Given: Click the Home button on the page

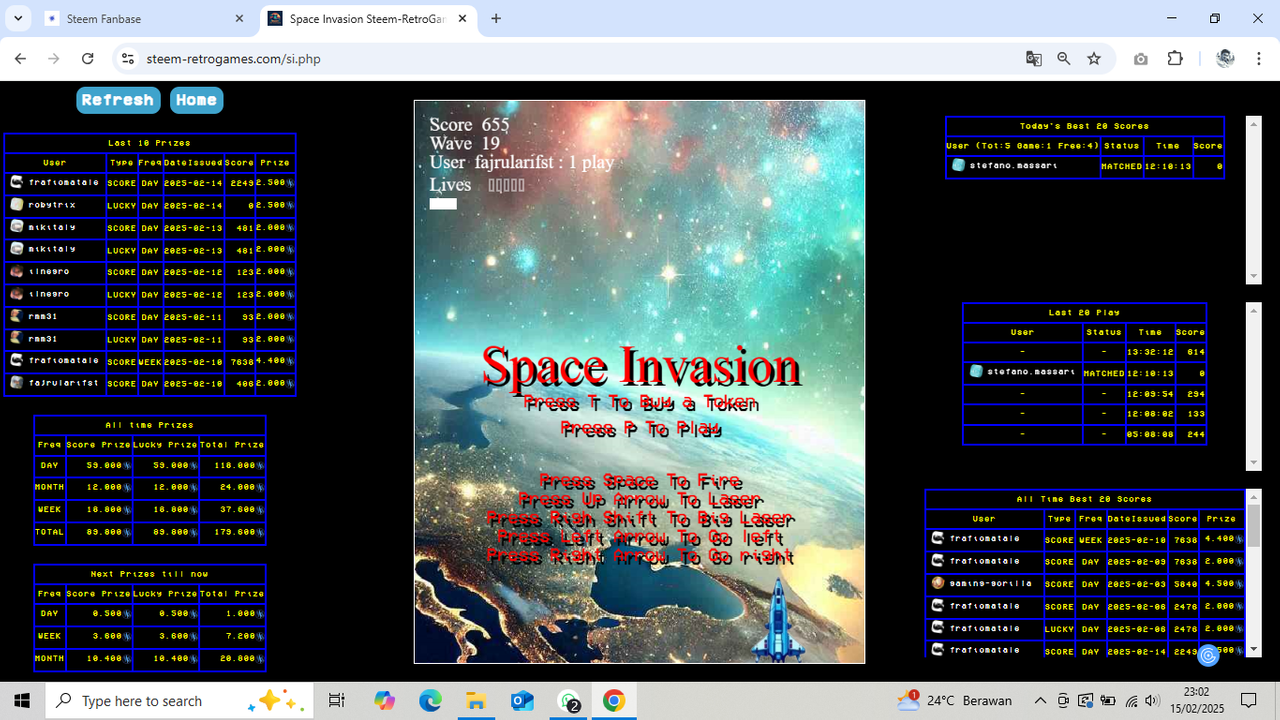Looking at the screenshot, I should [x=196, y=100].
